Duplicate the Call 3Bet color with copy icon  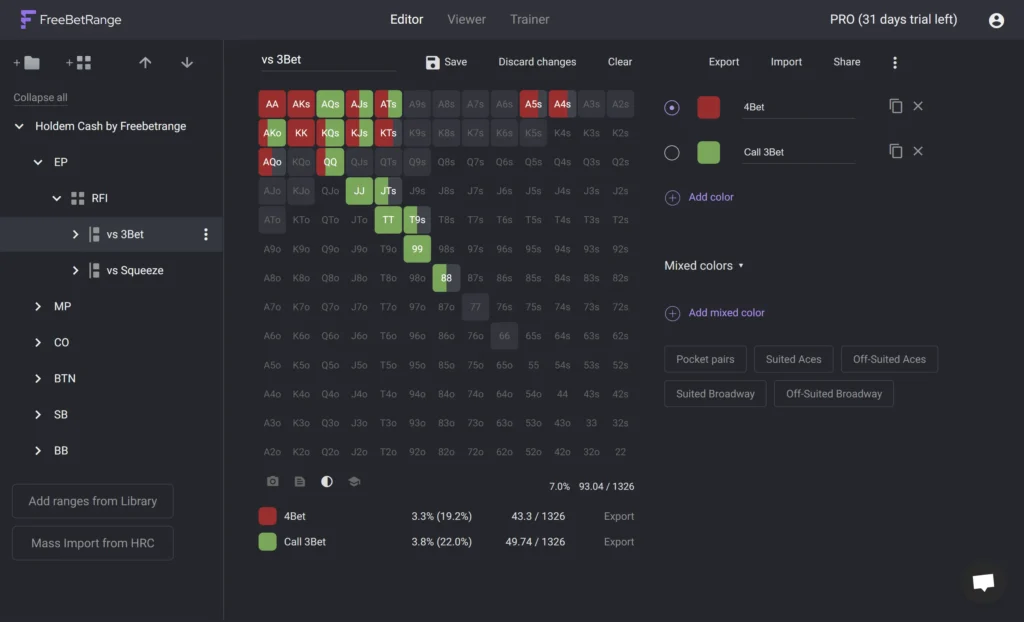click(895, 151)
